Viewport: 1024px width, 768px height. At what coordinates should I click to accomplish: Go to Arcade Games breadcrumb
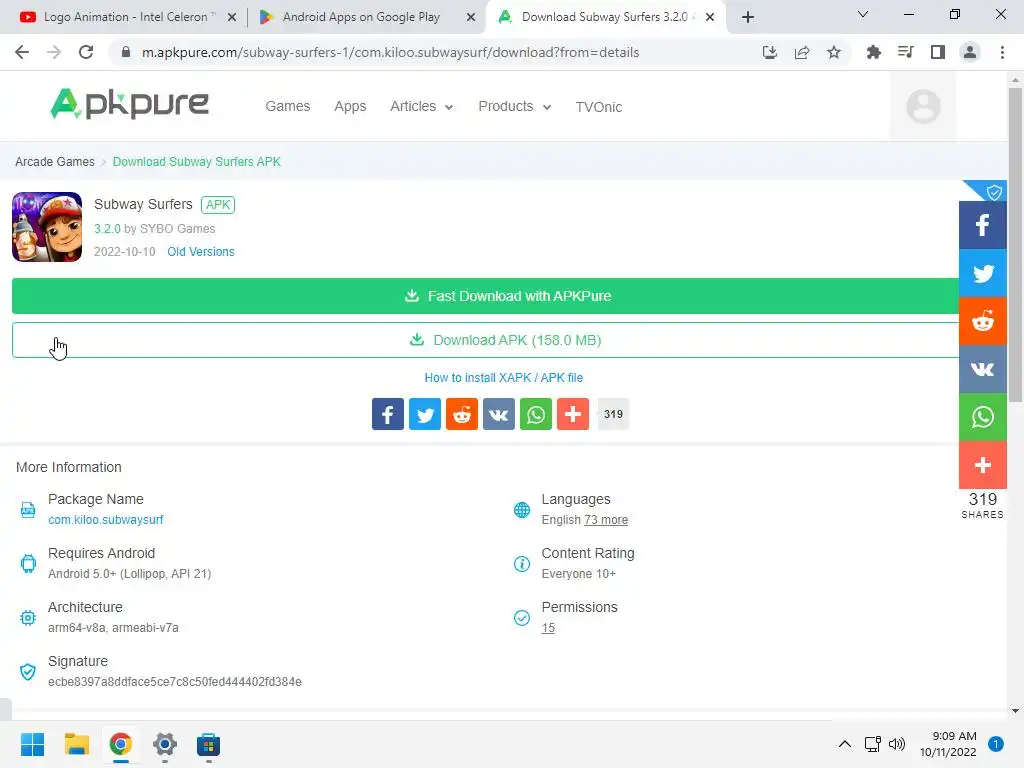point(55,161)
